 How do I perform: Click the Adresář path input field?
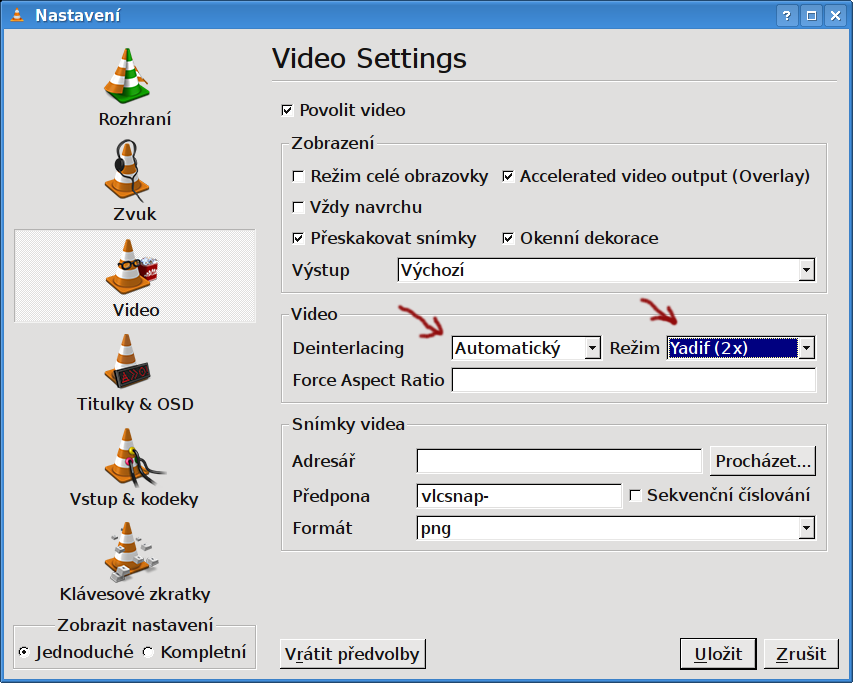tap(559, 461)
